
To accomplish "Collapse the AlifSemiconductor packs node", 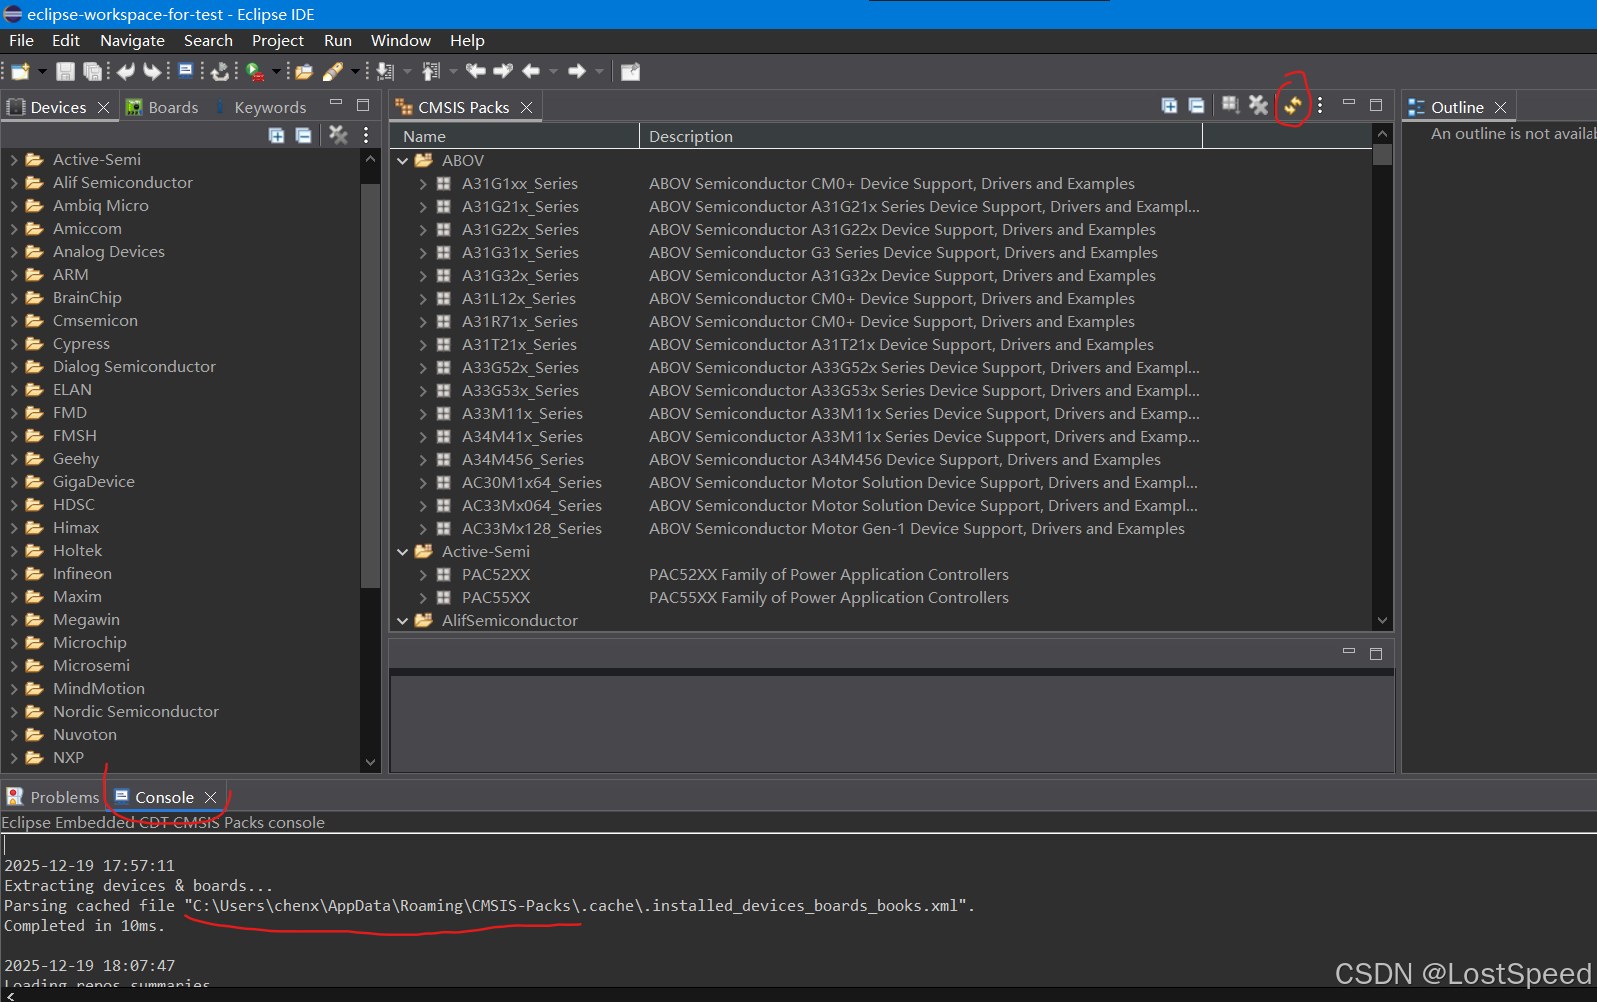I will click(x=402, y=620).
